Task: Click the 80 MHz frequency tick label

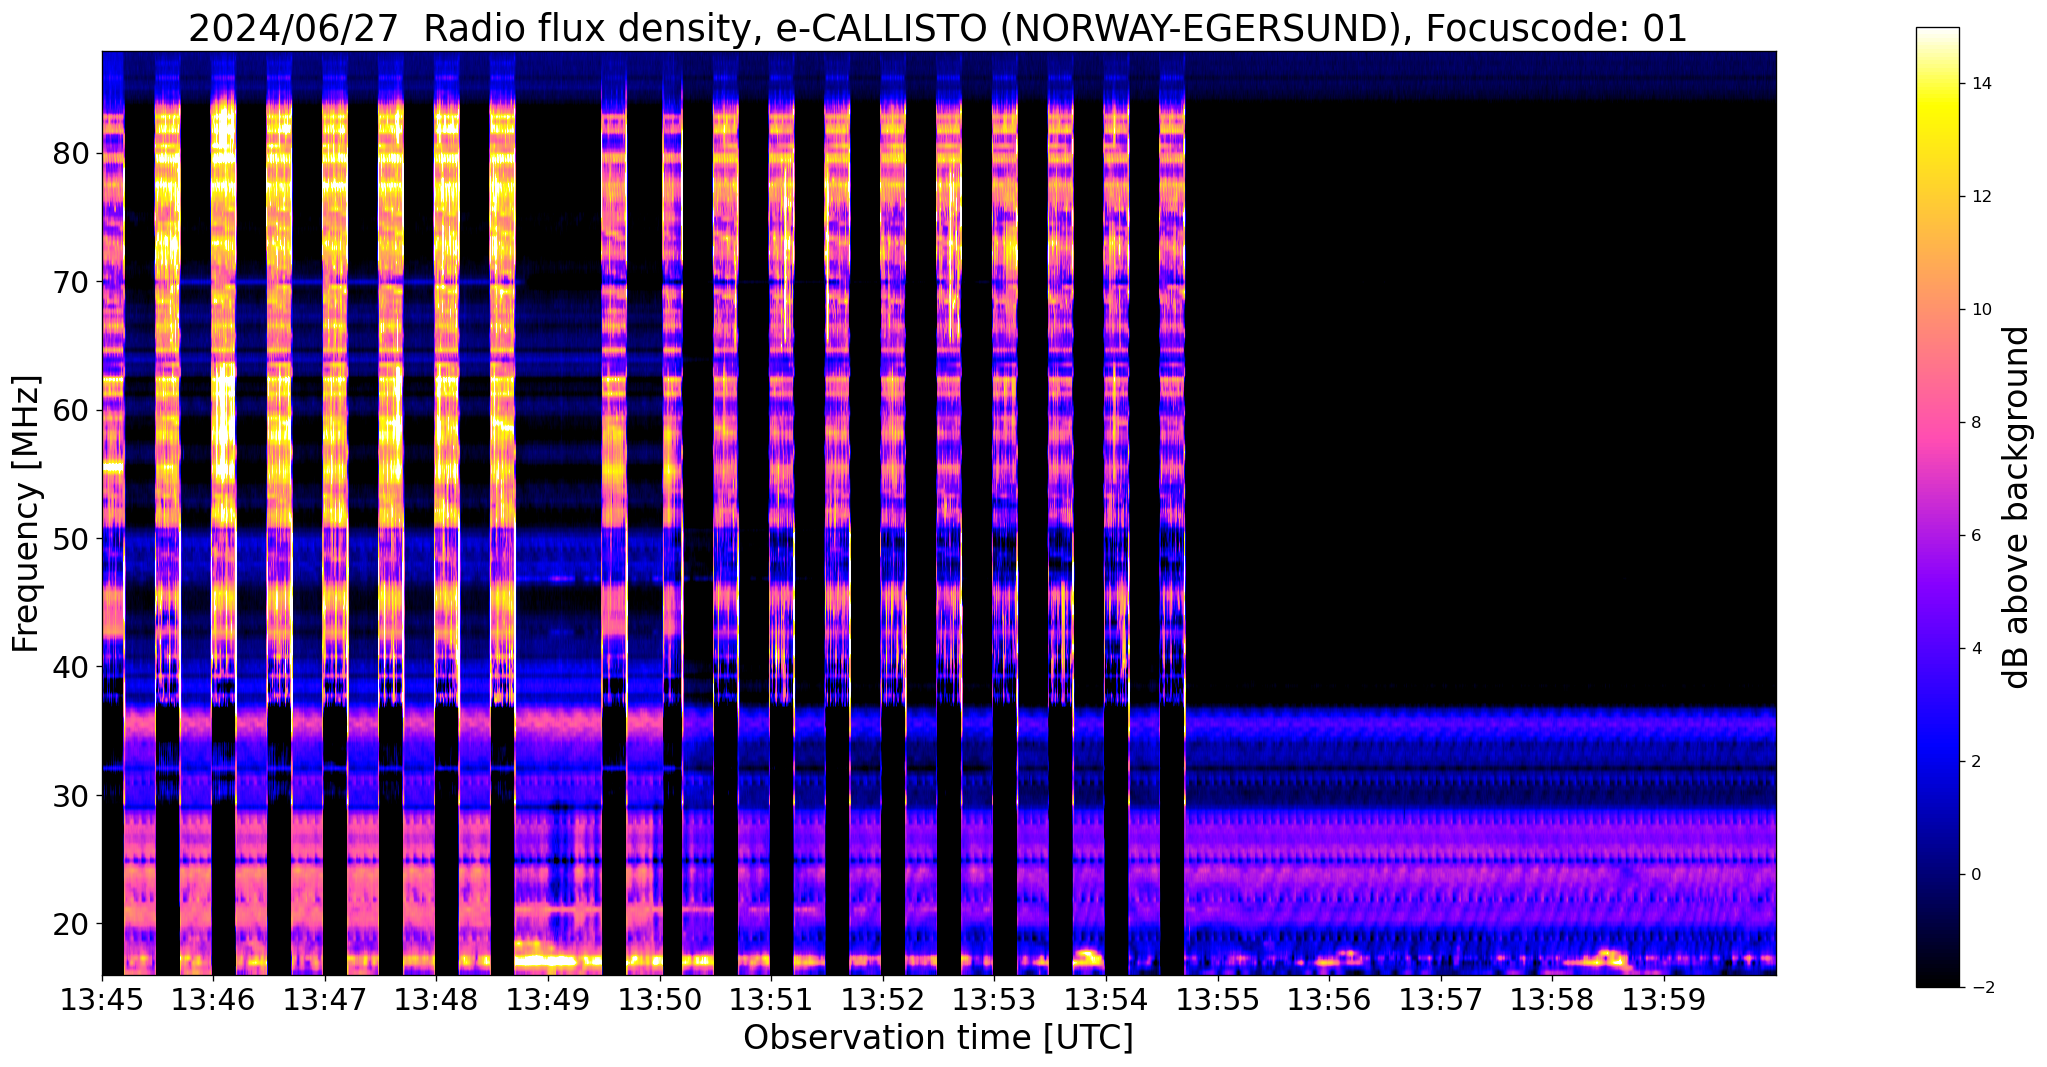Action: (72, 153)
